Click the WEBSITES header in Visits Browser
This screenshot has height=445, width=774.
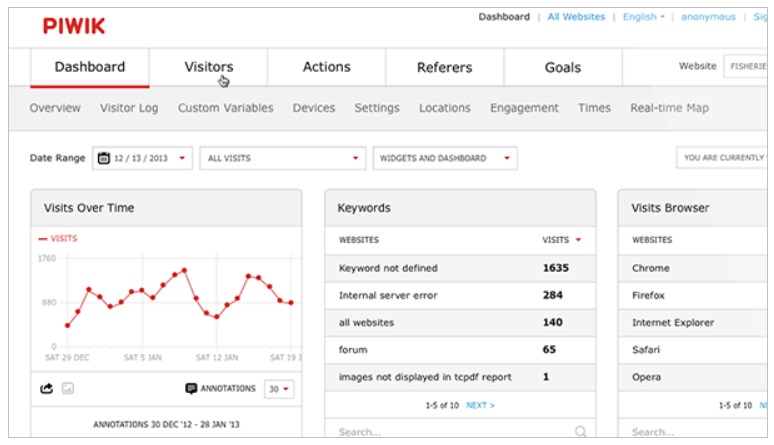pos(652,240)
